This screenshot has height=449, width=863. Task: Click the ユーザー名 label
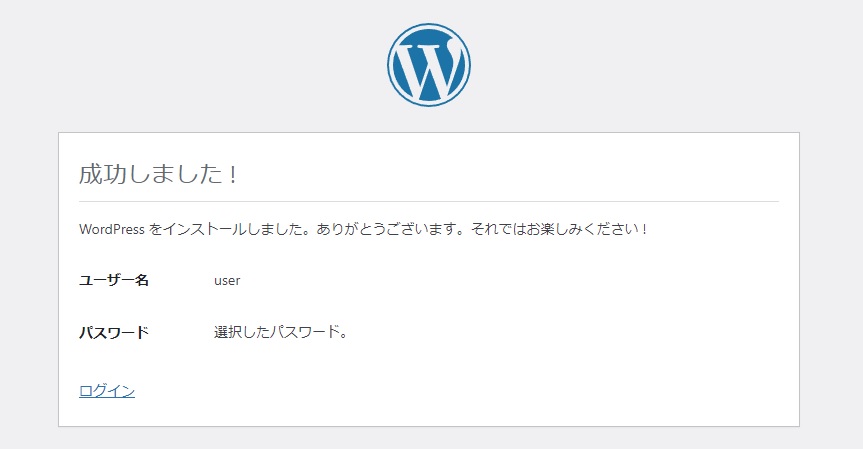click(113, 280)
